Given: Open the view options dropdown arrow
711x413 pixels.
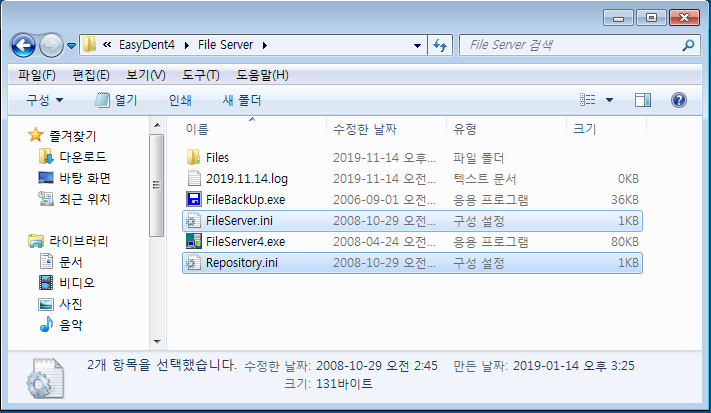Looking at the screenshot, I should [609, 100].
